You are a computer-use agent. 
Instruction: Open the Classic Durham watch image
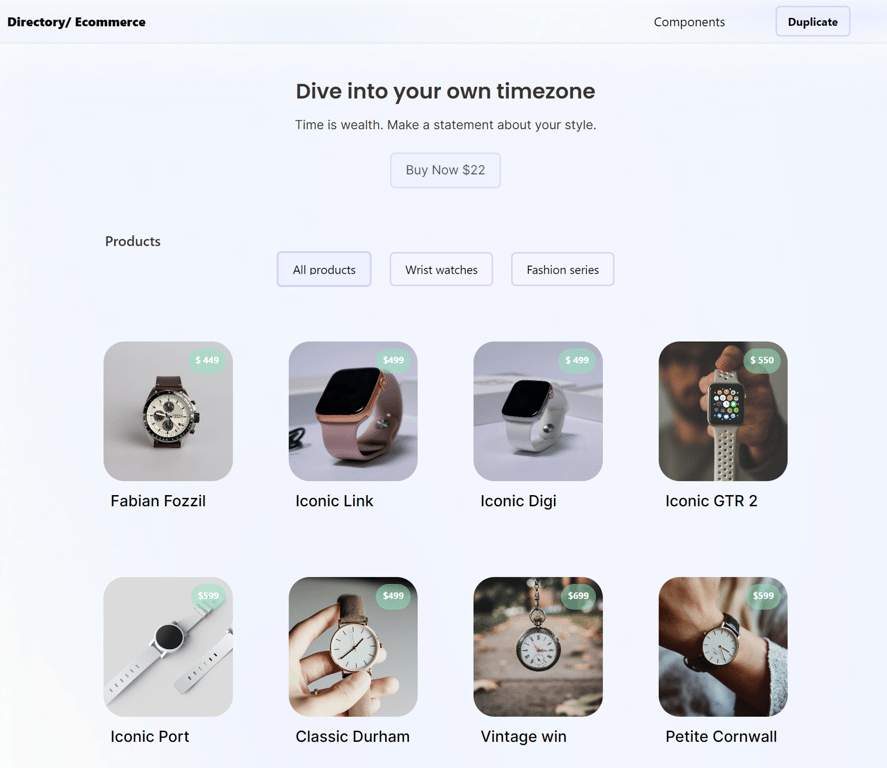coord(353,647)
